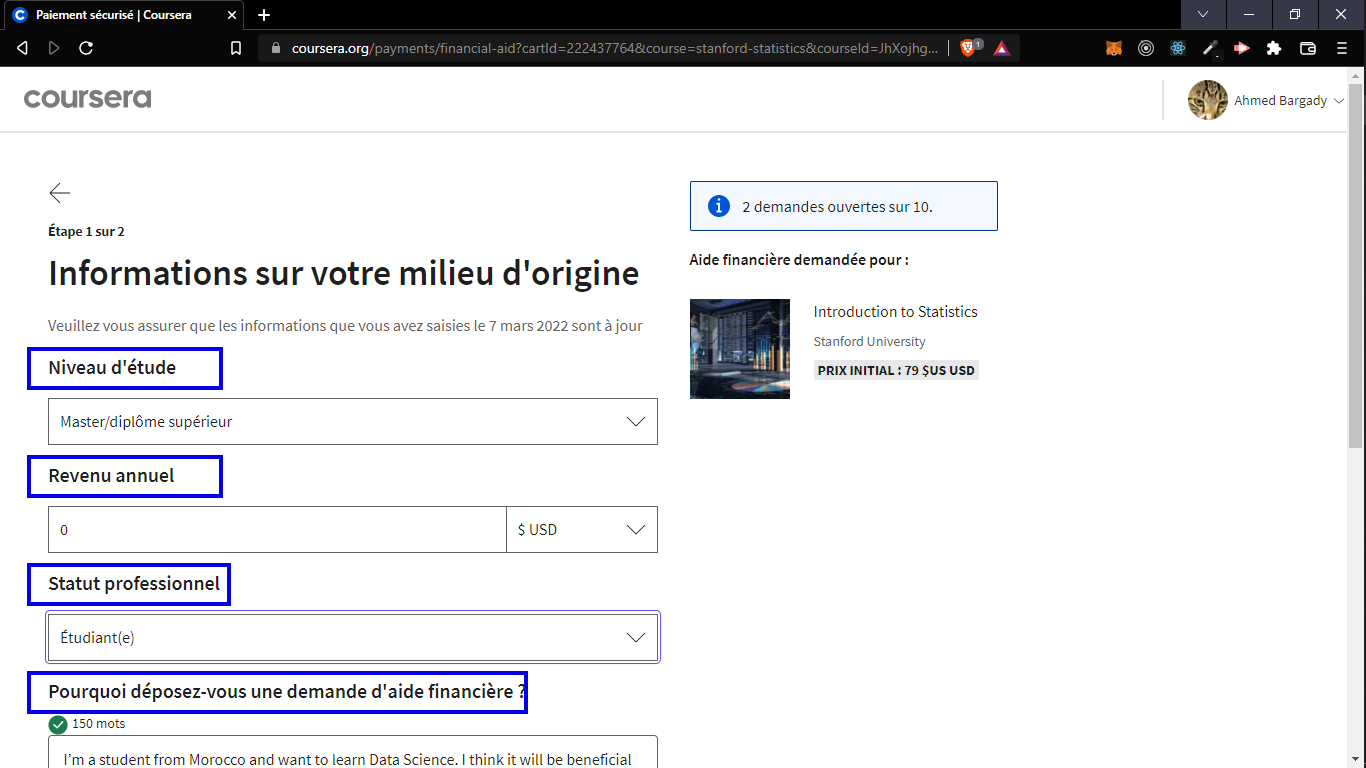Click the green checkmark beside 150 mots
This screenshot has height=768, width=1366.
click(58, 724)
